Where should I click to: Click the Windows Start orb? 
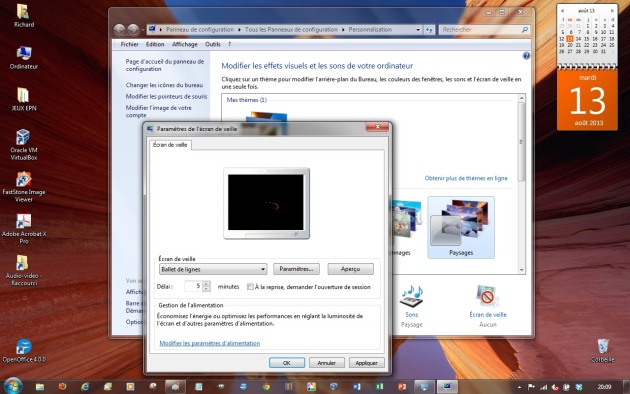[x=13, y=386]
